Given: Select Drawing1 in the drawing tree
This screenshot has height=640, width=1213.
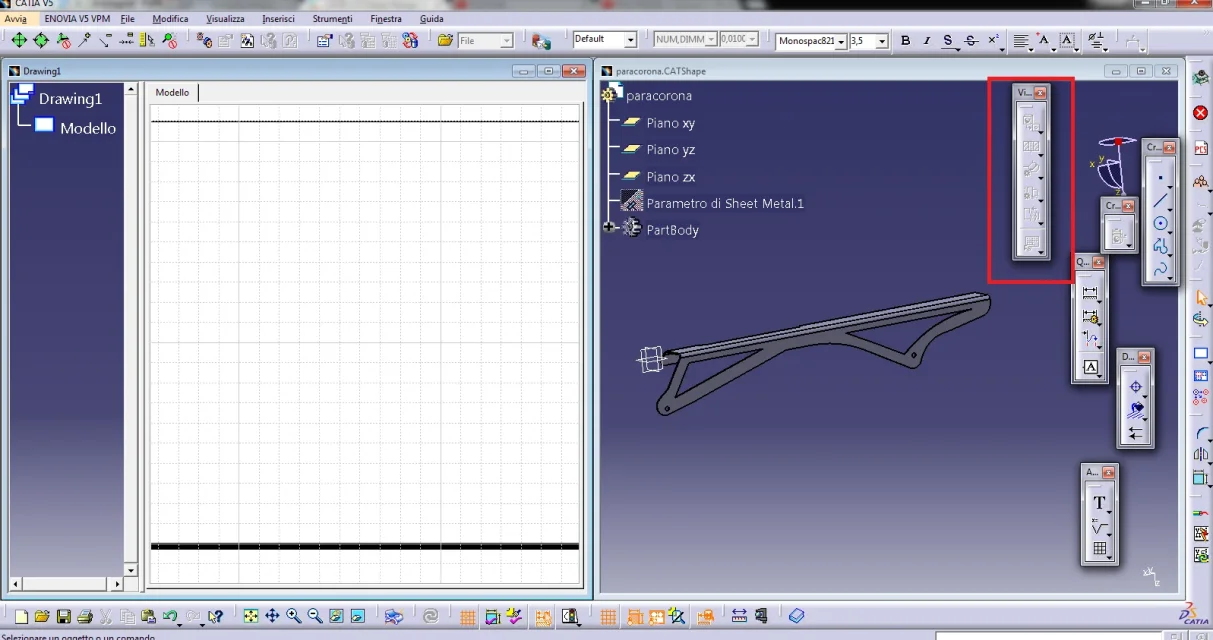Looking at the screenshot, I should [71, 98].
